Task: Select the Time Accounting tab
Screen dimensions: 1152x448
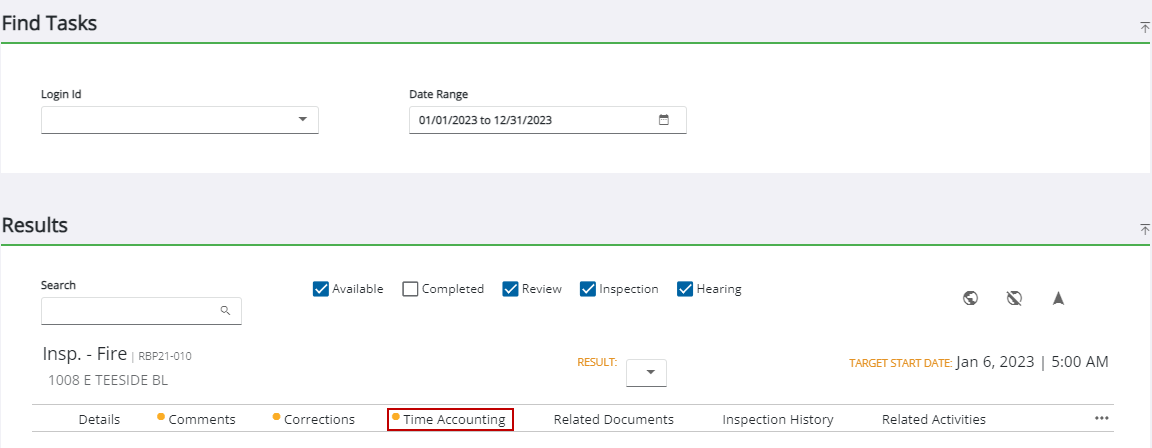Action: [x=450, y=419]
